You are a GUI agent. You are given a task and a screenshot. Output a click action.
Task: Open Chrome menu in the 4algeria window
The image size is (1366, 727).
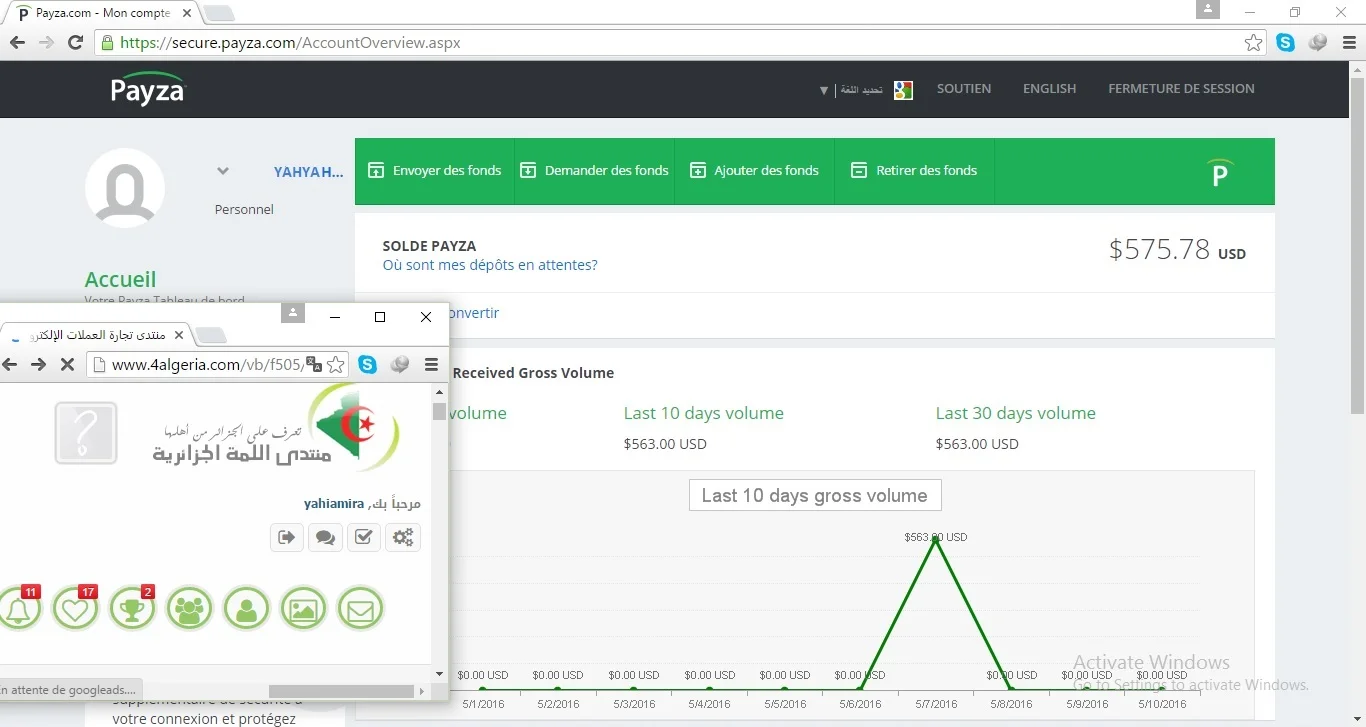pos(432,365)
